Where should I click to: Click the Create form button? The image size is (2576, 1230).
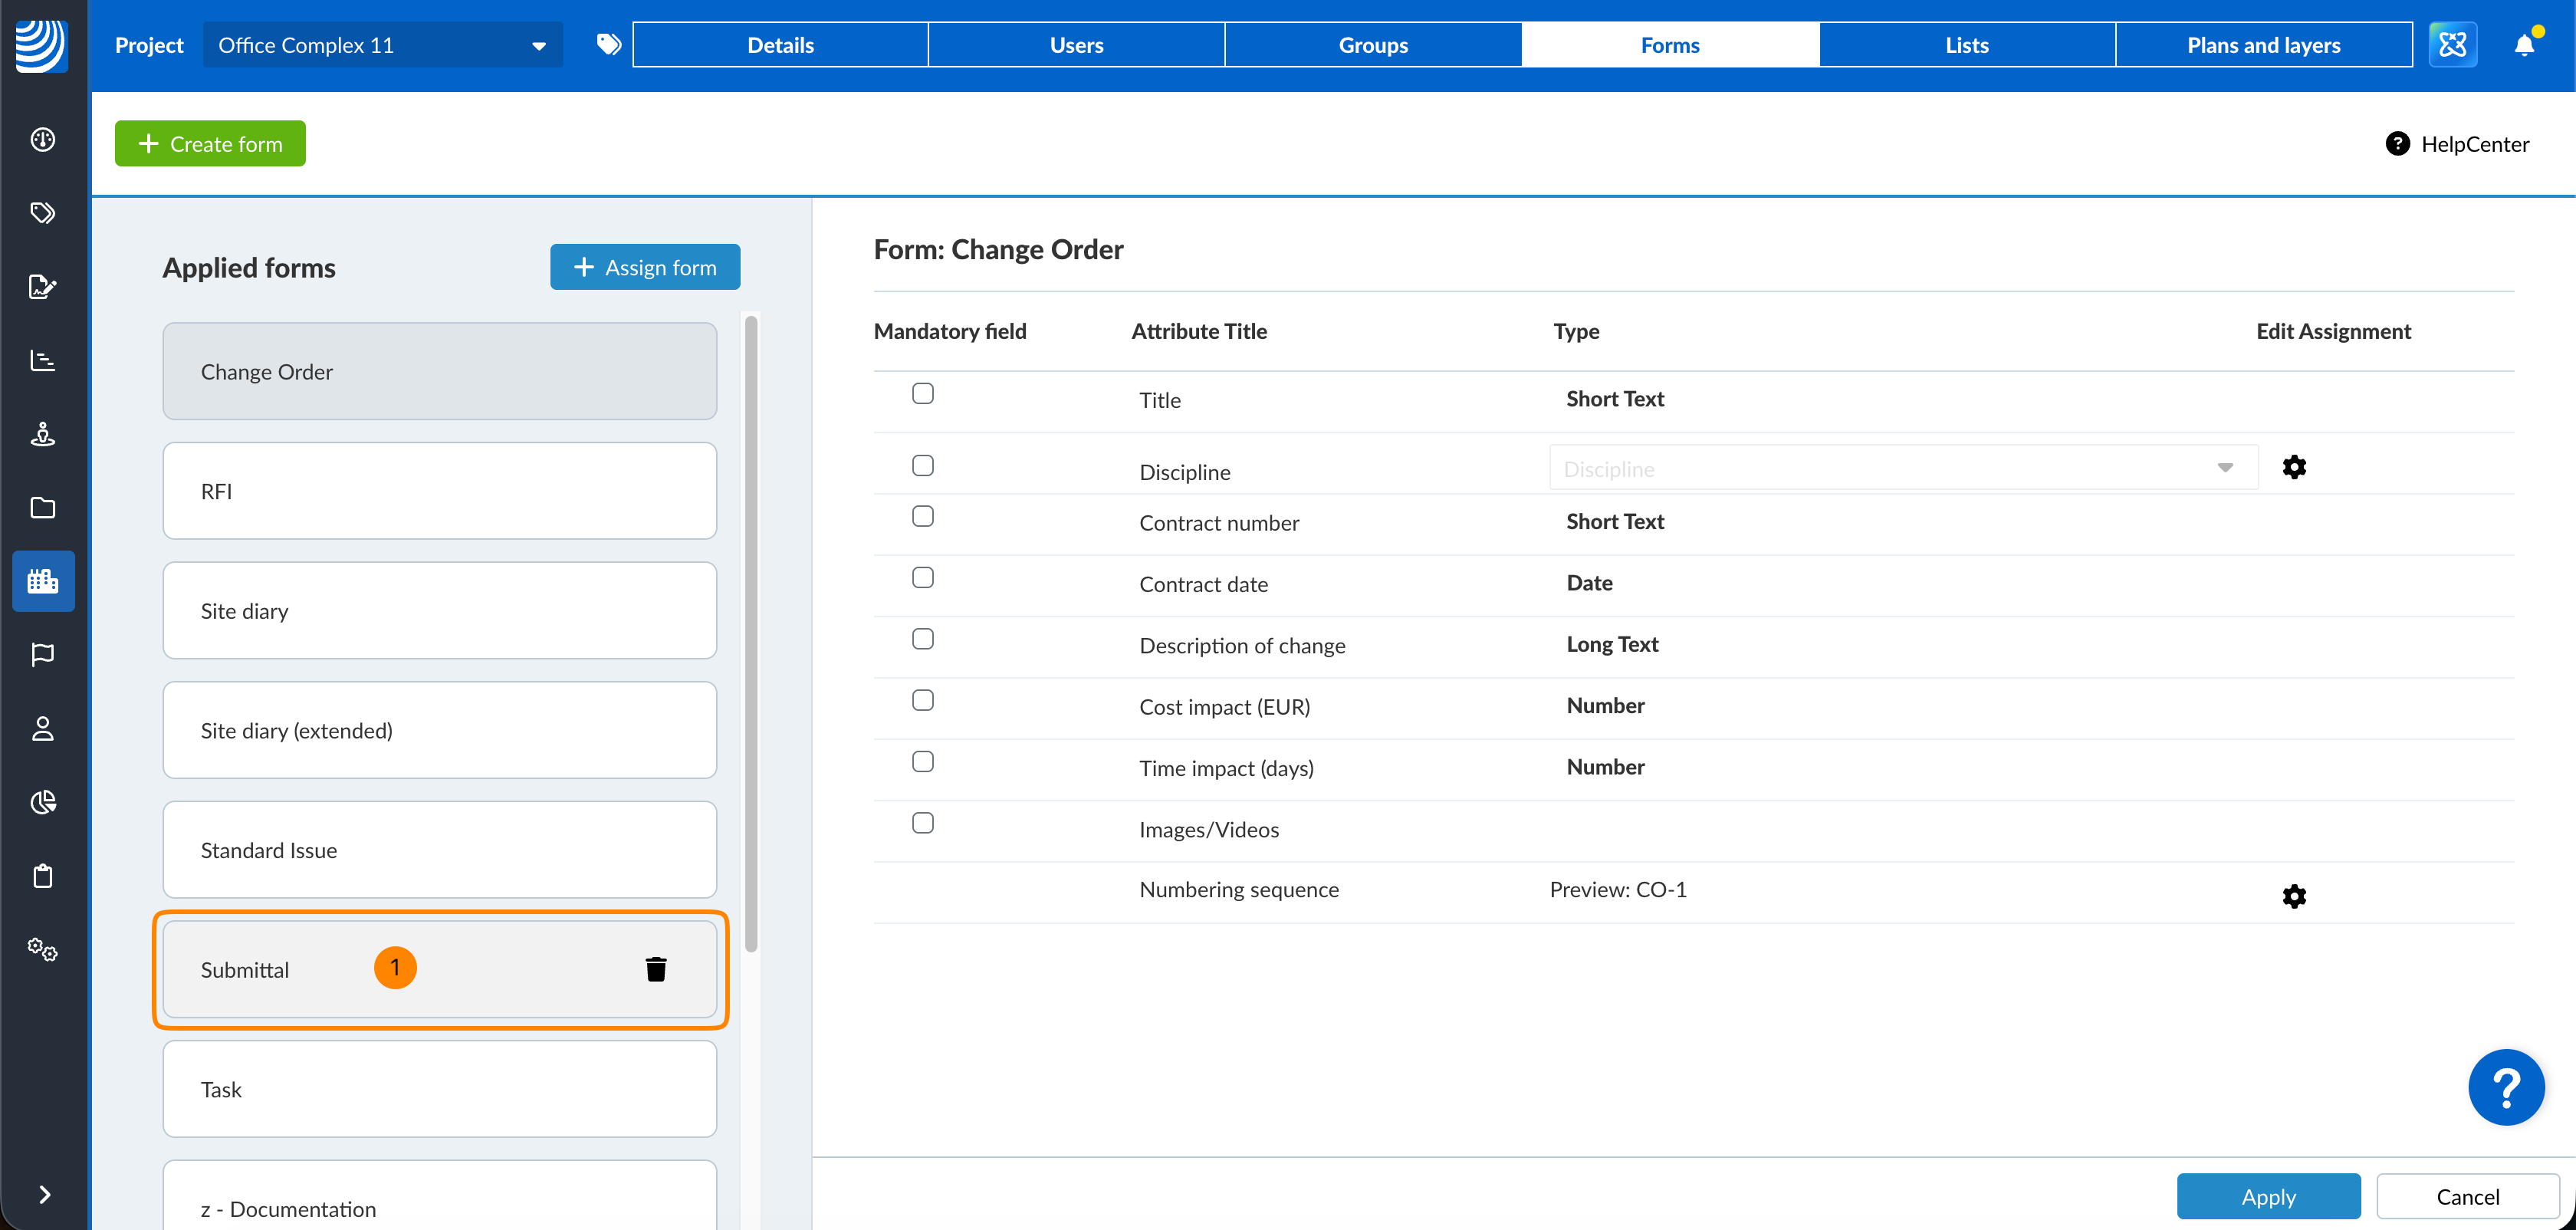210,144
